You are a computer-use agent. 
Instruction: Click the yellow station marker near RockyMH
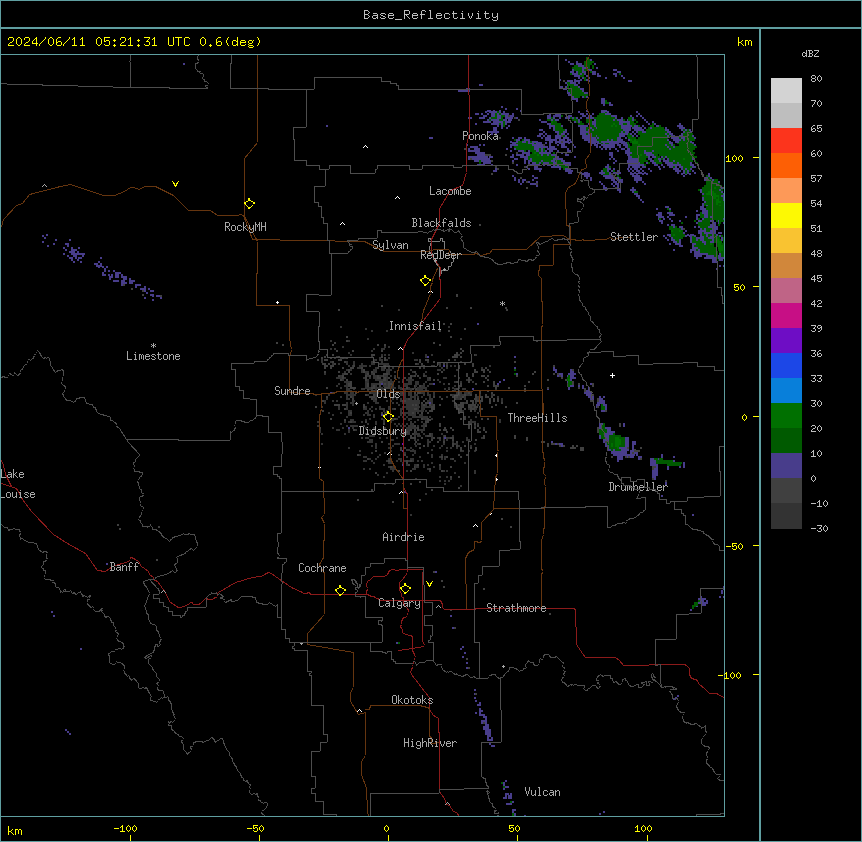coord(249,203)
